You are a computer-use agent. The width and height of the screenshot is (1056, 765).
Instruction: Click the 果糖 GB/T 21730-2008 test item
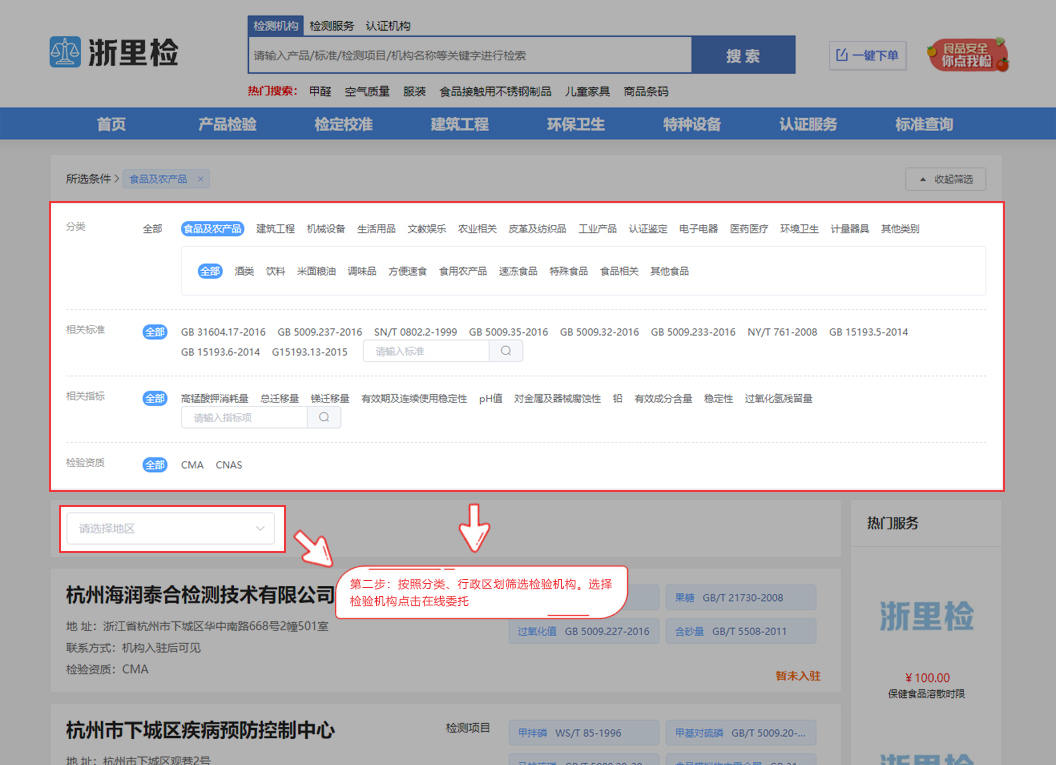click(741, 597)
